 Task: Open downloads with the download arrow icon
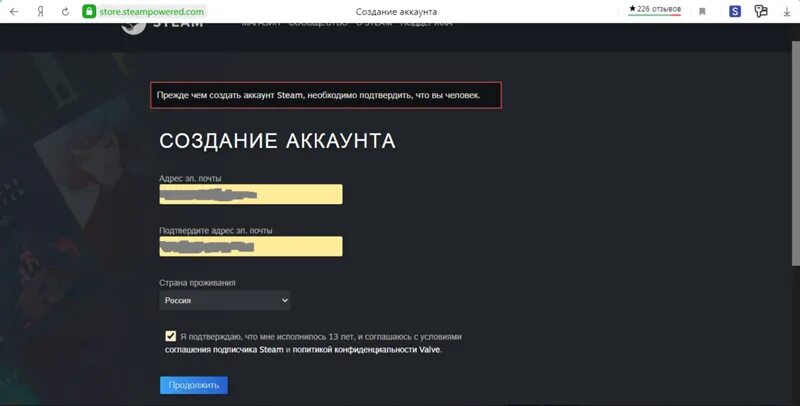[x=787, y=11]
